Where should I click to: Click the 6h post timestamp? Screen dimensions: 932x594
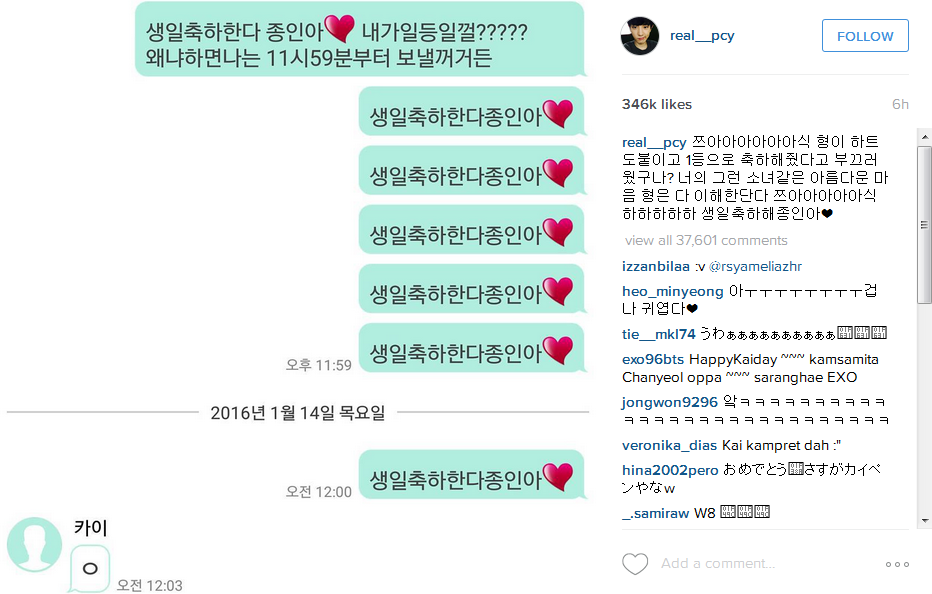point(900,104)
